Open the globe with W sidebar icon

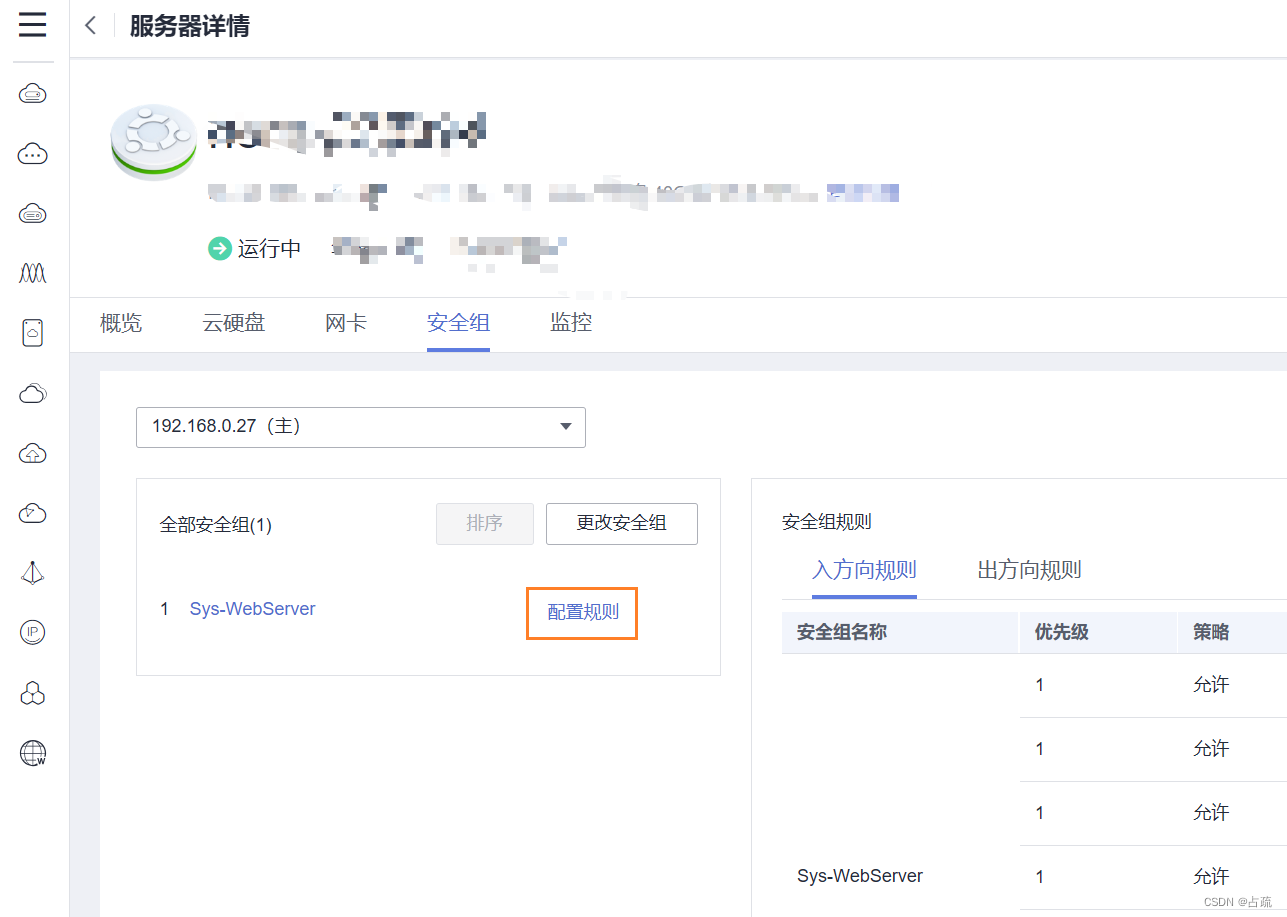(x=33, y=753)
